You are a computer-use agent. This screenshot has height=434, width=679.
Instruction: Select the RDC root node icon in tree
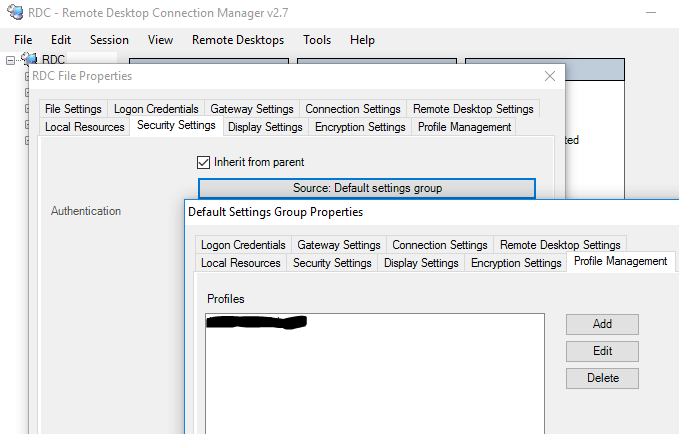(x=29, y=61)
